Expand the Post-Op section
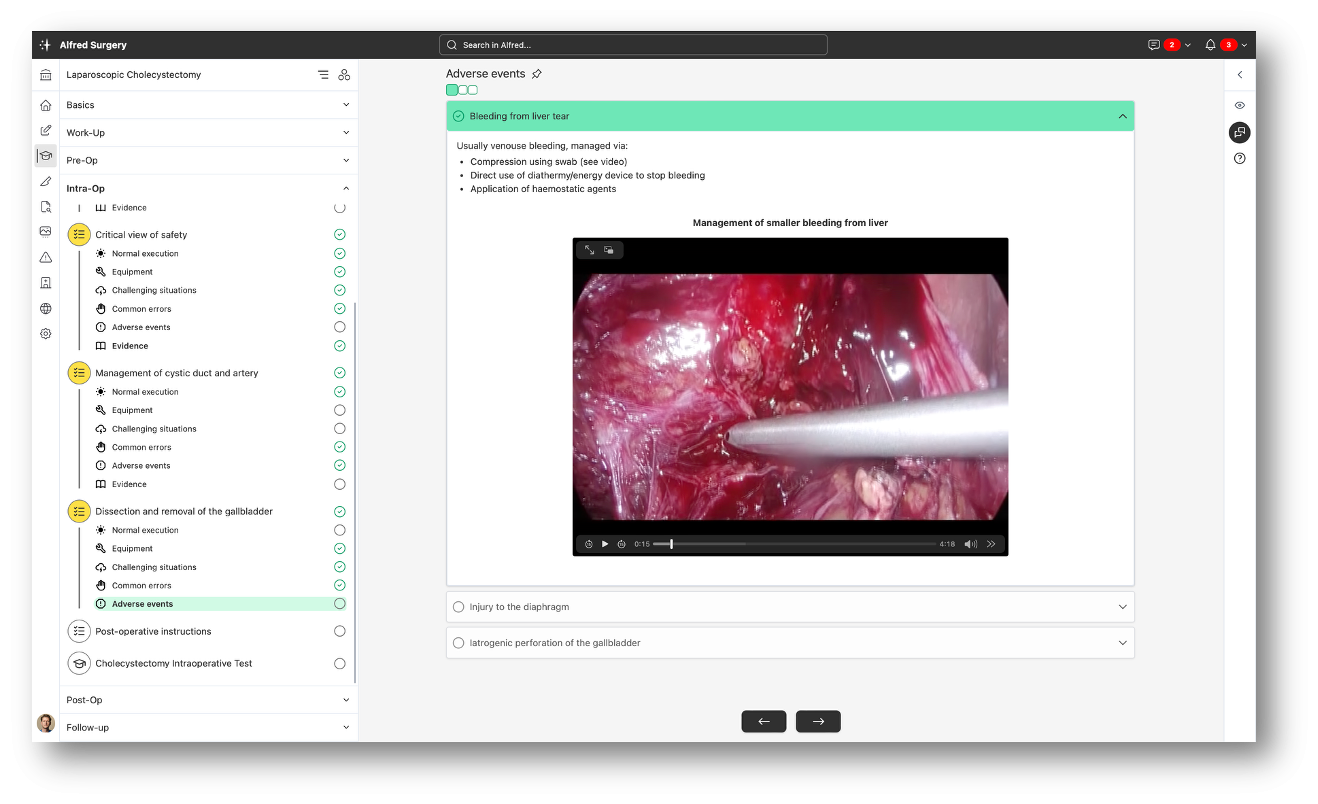 (x=346, y=700)
